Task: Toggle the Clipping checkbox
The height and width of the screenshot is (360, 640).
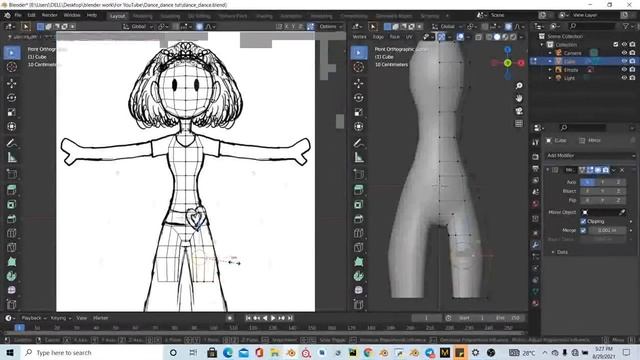Action: (x=583, y=221)
